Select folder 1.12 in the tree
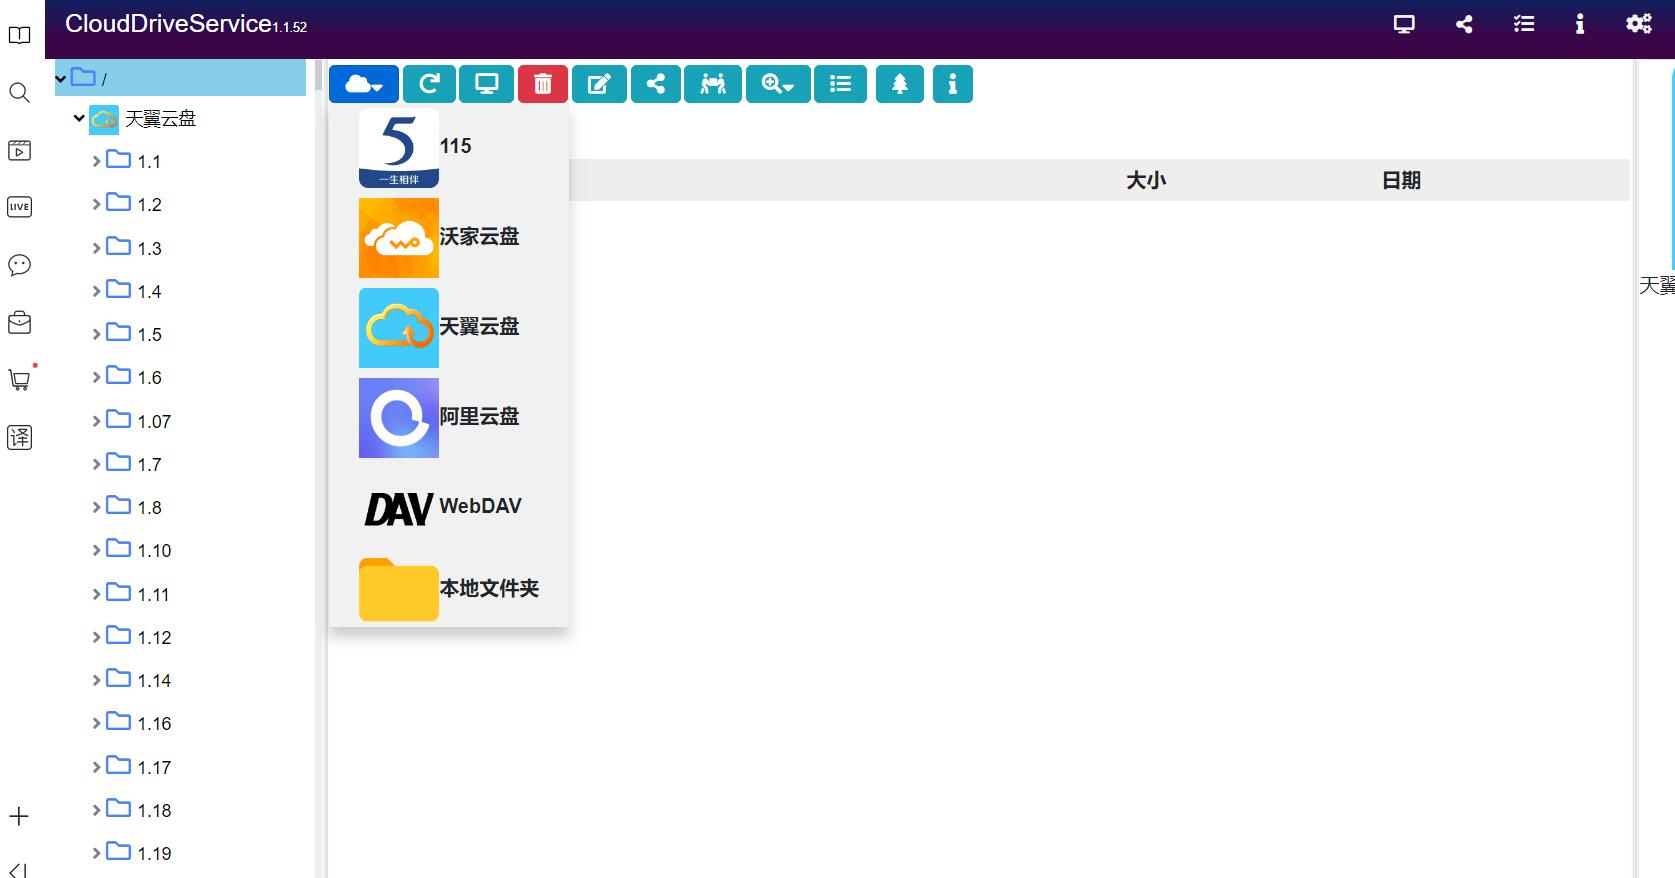This screenshot has height=878, width=1675. [x=139, y=637]
